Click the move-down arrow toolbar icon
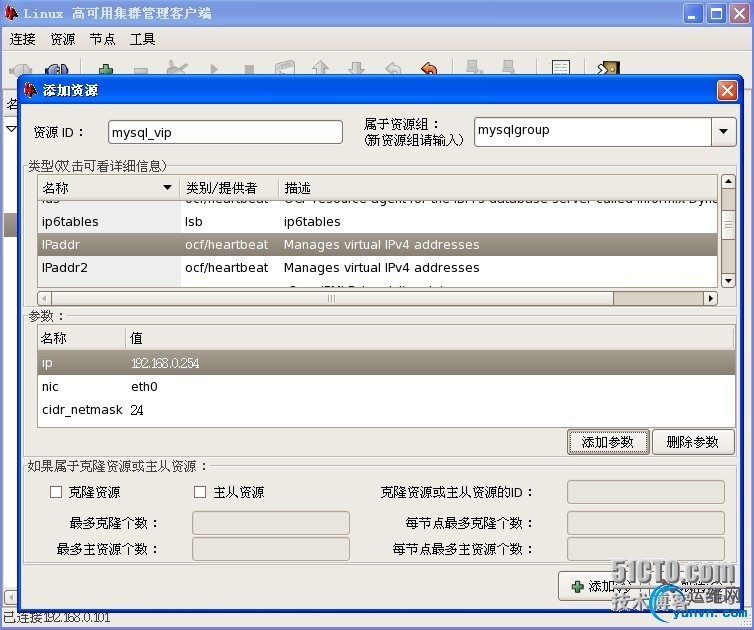The height and width of the screenshot is (630, 754). 356,68
